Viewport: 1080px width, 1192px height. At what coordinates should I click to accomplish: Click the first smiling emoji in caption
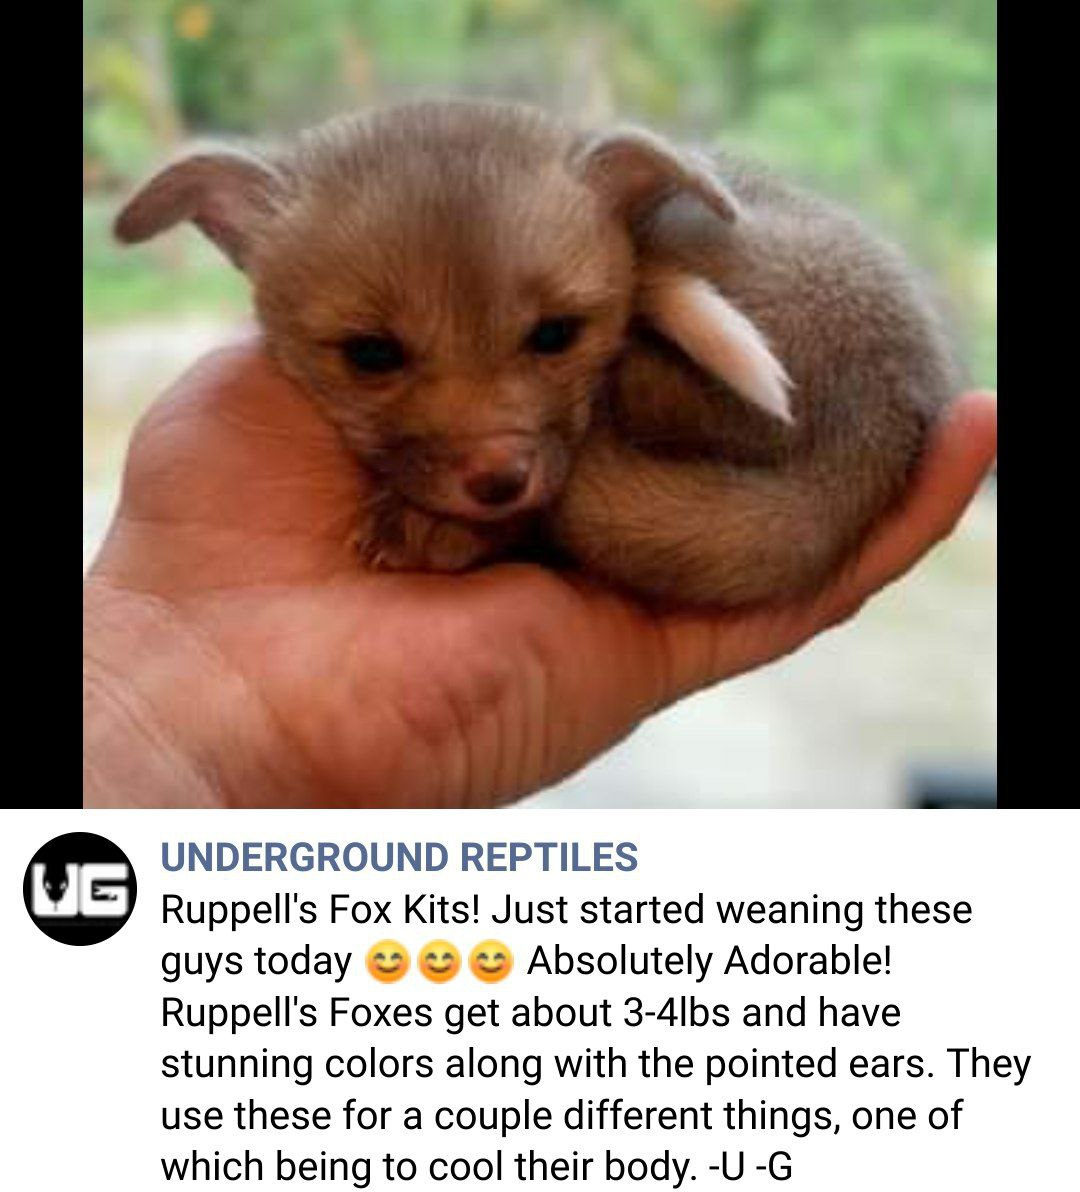pos(388,962)
